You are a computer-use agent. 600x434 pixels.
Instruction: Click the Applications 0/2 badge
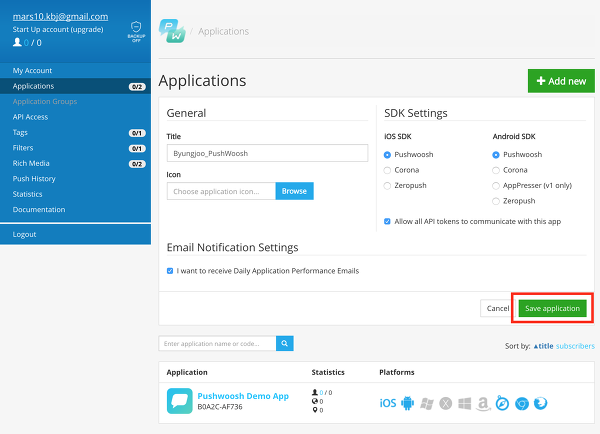tap(137, 87)
